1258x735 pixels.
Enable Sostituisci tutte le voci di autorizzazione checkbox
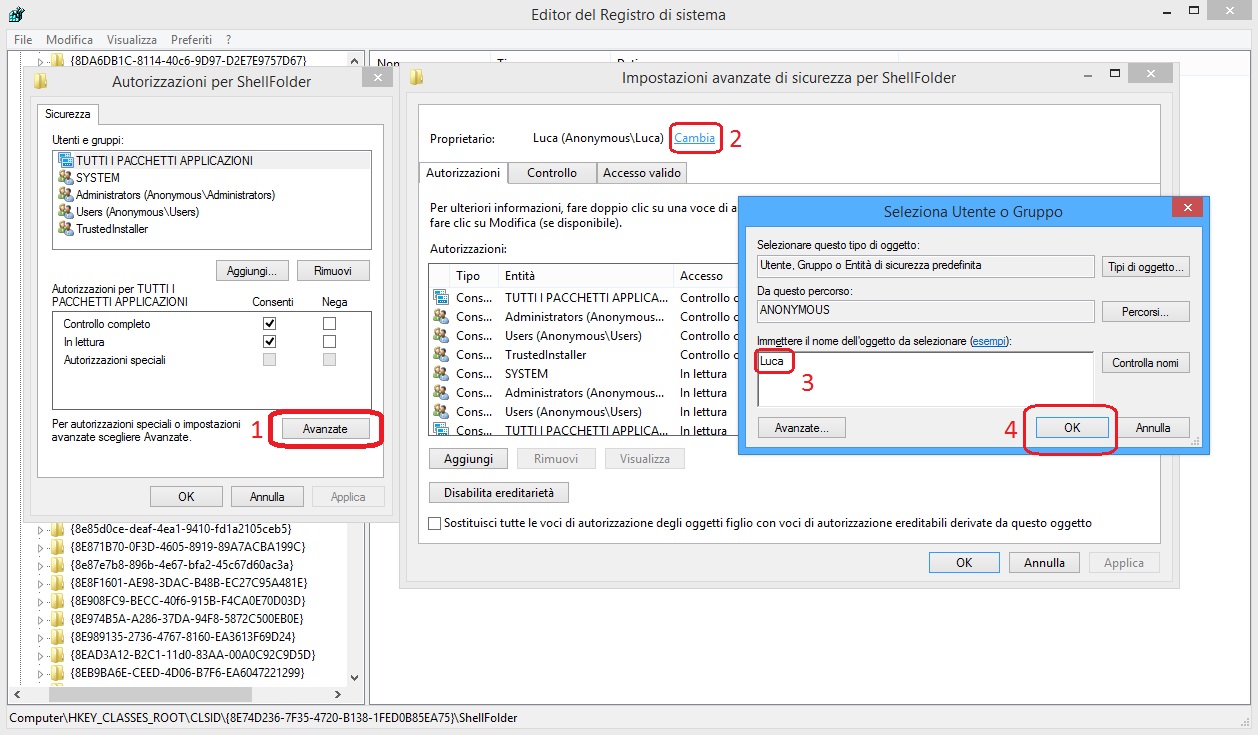(x=434, y=523)
